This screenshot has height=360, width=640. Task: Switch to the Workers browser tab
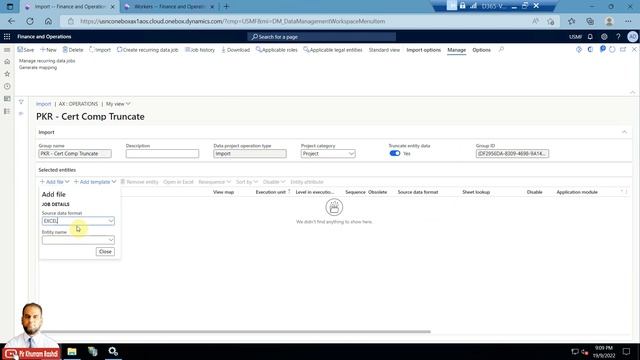[x=169, y=7]
